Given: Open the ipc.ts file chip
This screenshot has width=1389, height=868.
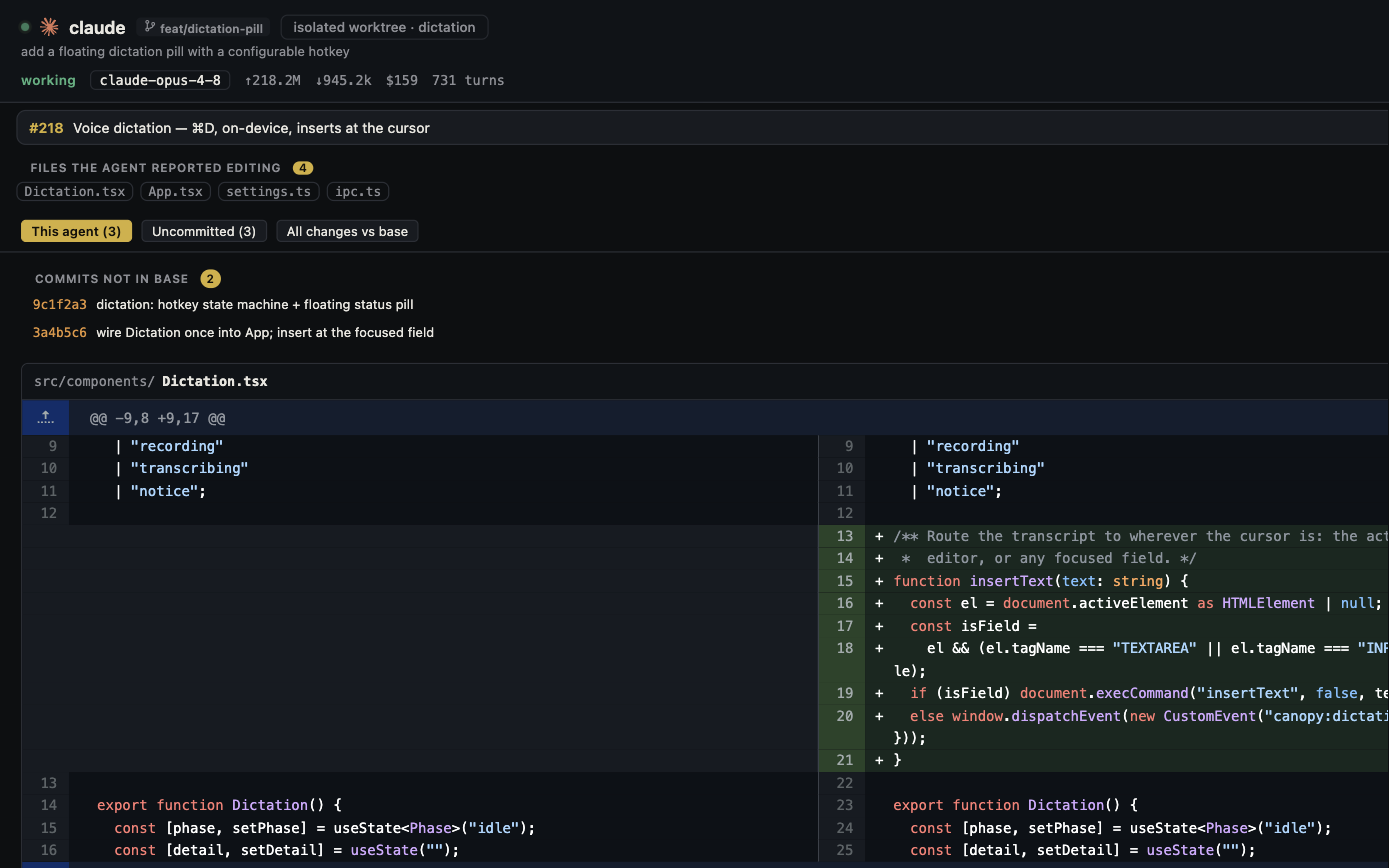Looking at the screenshot, I should (358, 191).
